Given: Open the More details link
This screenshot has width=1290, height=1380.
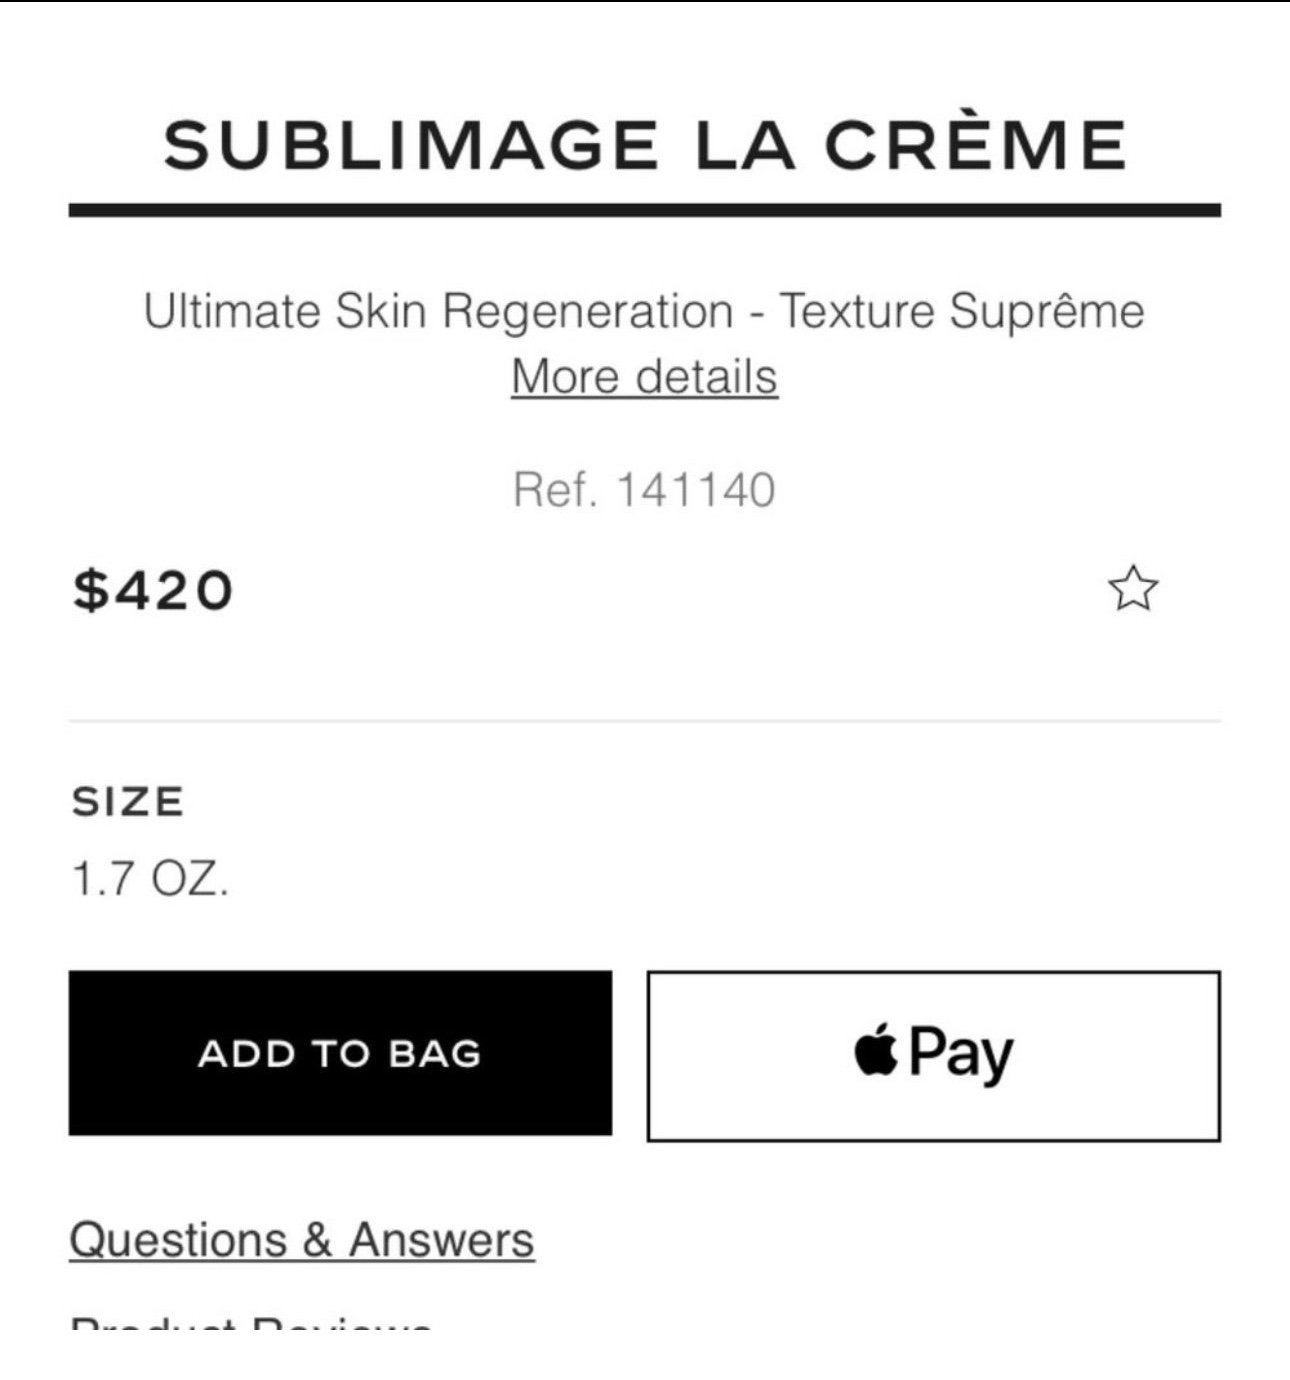Looking at the screenshot, I should click(x=644, y=377).
